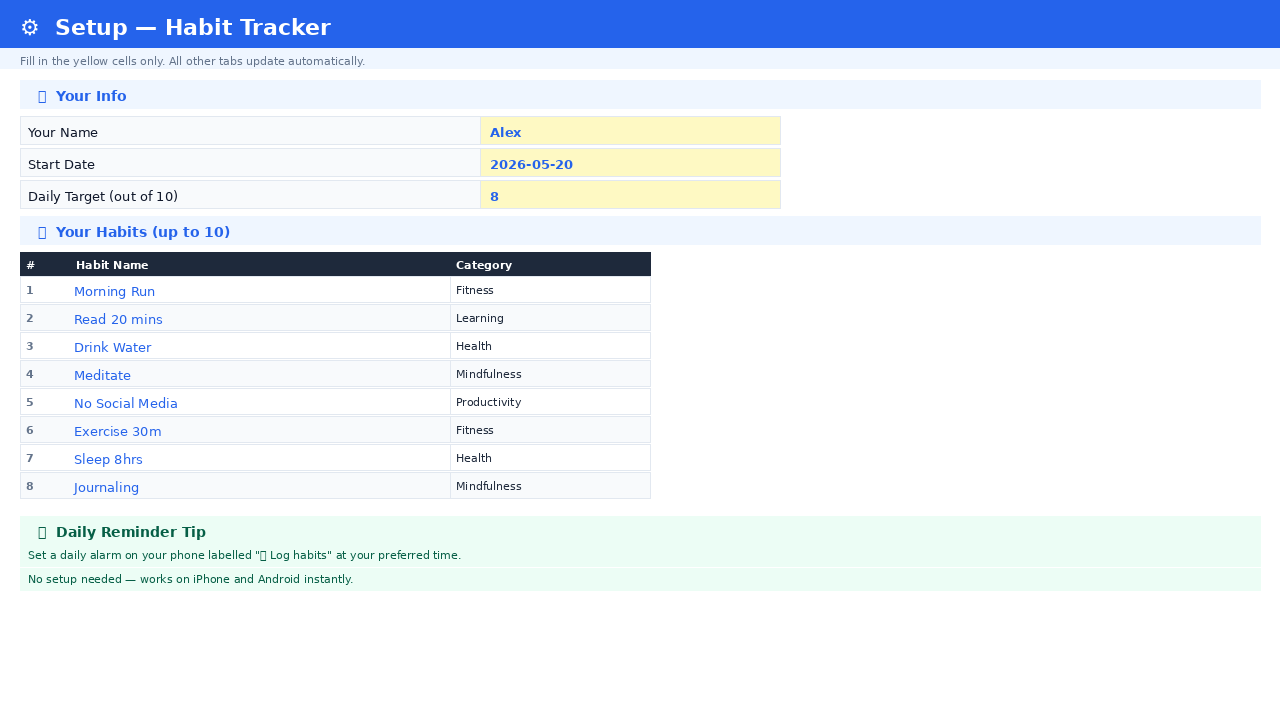Click row number 5 in habits table

[x=30, y=402]
